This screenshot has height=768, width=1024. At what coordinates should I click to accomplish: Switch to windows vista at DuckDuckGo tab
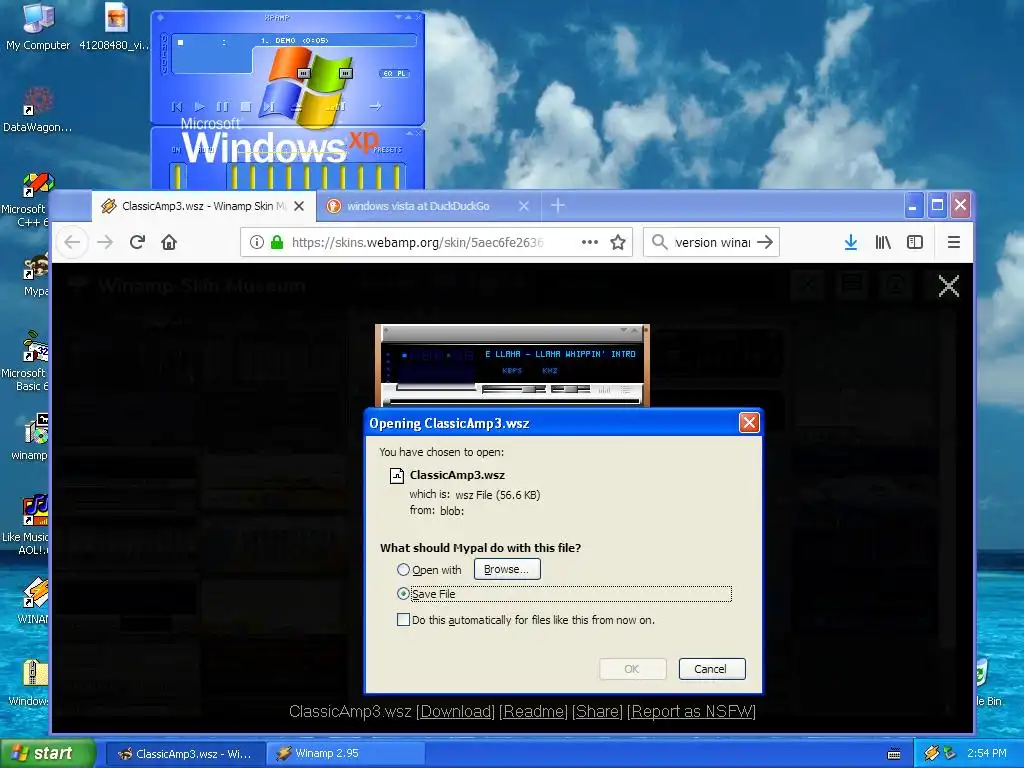428,206
